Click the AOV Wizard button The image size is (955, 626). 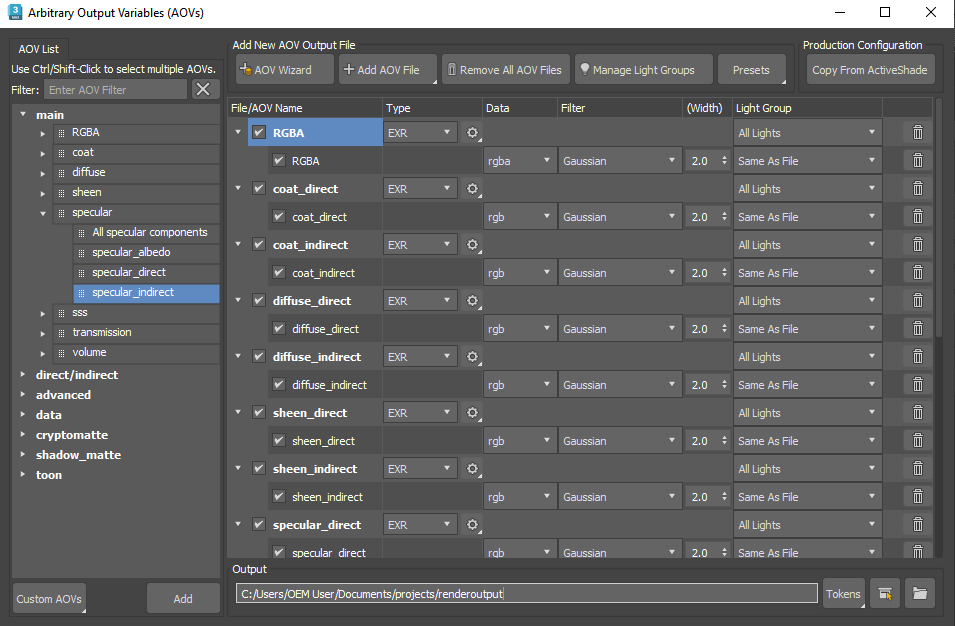(276, 70)
